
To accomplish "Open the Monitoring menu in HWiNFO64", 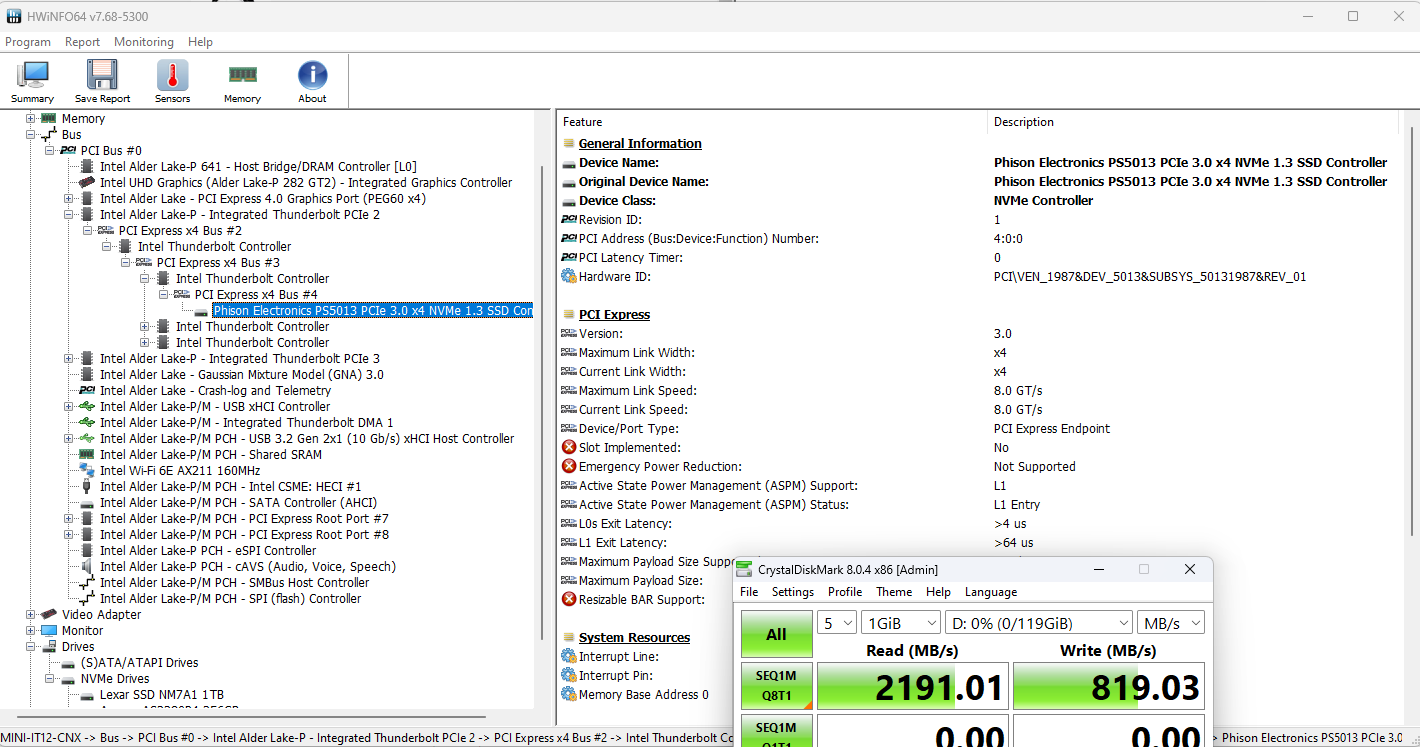I will [x=144, y=42].
